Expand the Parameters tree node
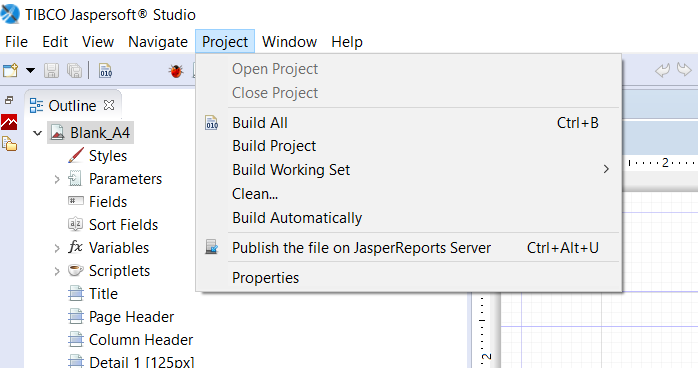Image resolution: width=698 pixels, height=368 pixels. coord(57,179)
